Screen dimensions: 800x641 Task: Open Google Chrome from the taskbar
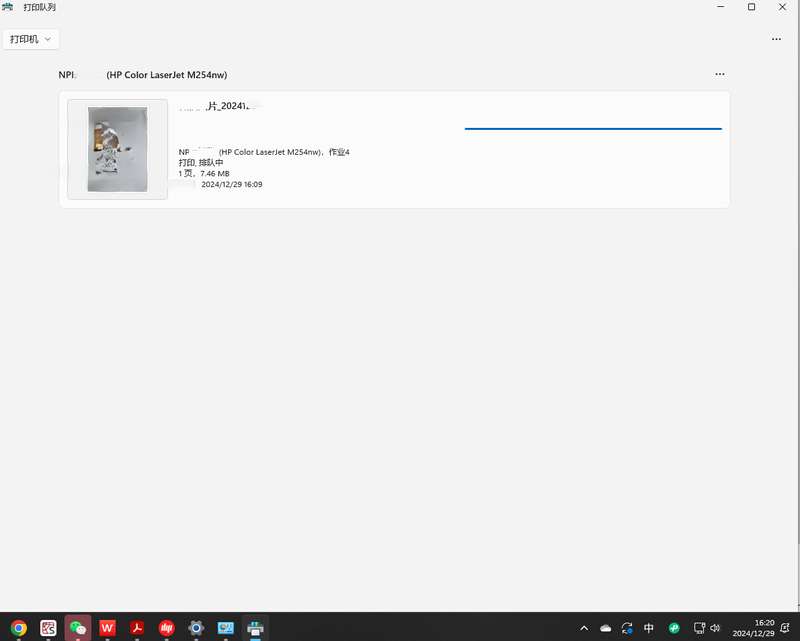click(18, 628)
